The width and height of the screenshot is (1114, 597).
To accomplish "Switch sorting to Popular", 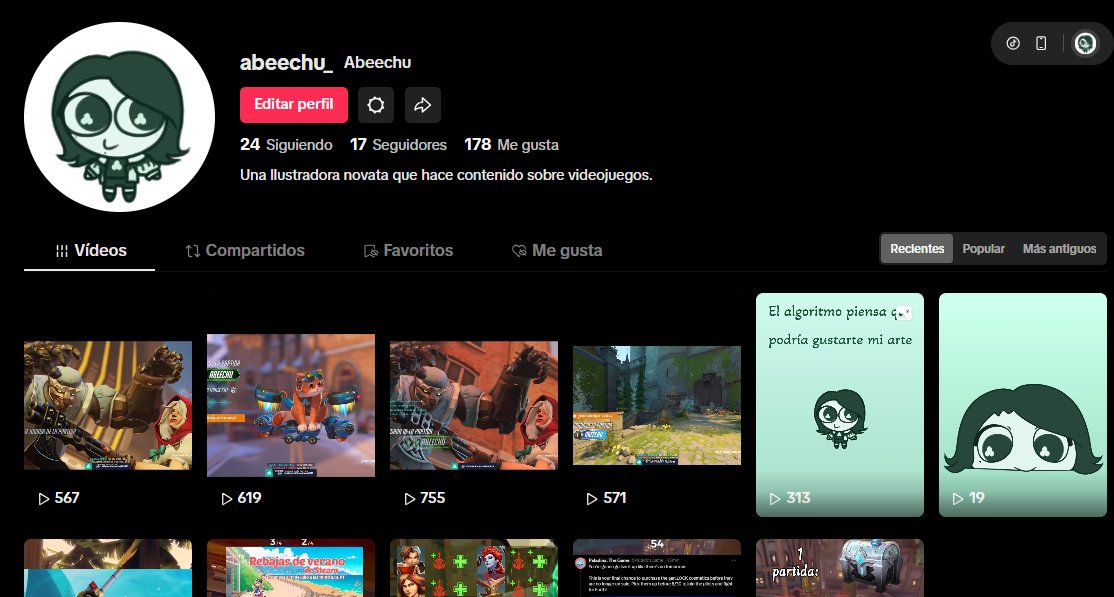I will click(983, 248).
